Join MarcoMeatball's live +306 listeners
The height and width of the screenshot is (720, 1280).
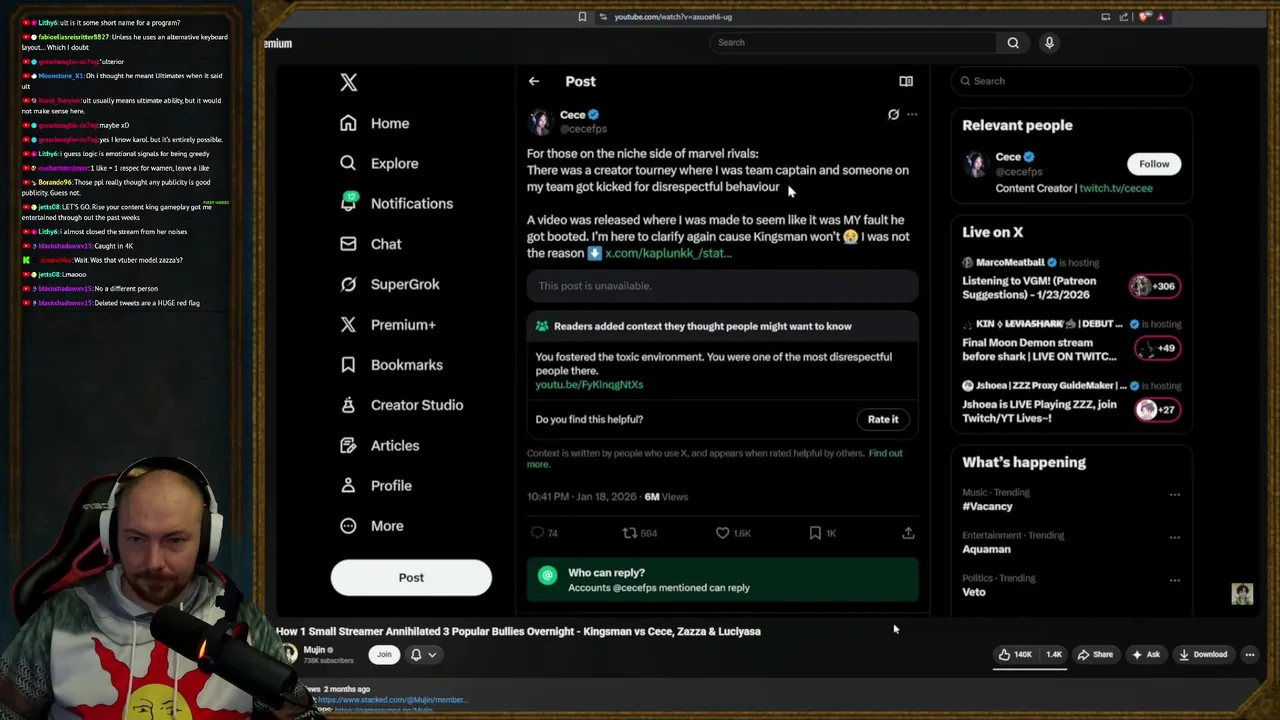coord(1155,286)
